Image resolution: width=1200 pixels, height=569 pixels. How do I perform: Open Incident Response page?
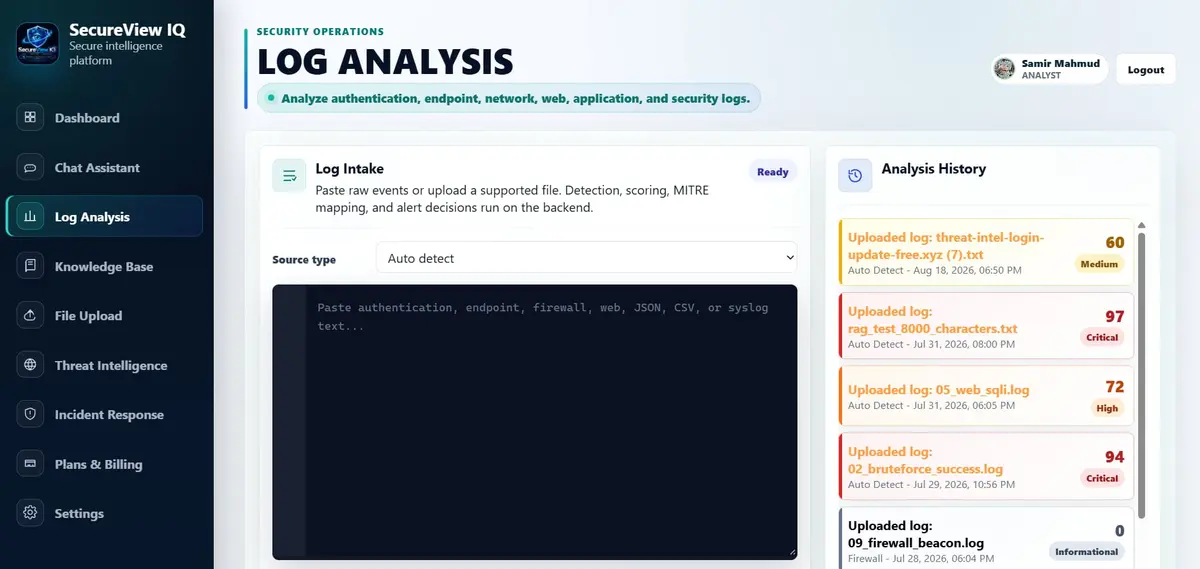click(x=105, y=414)
